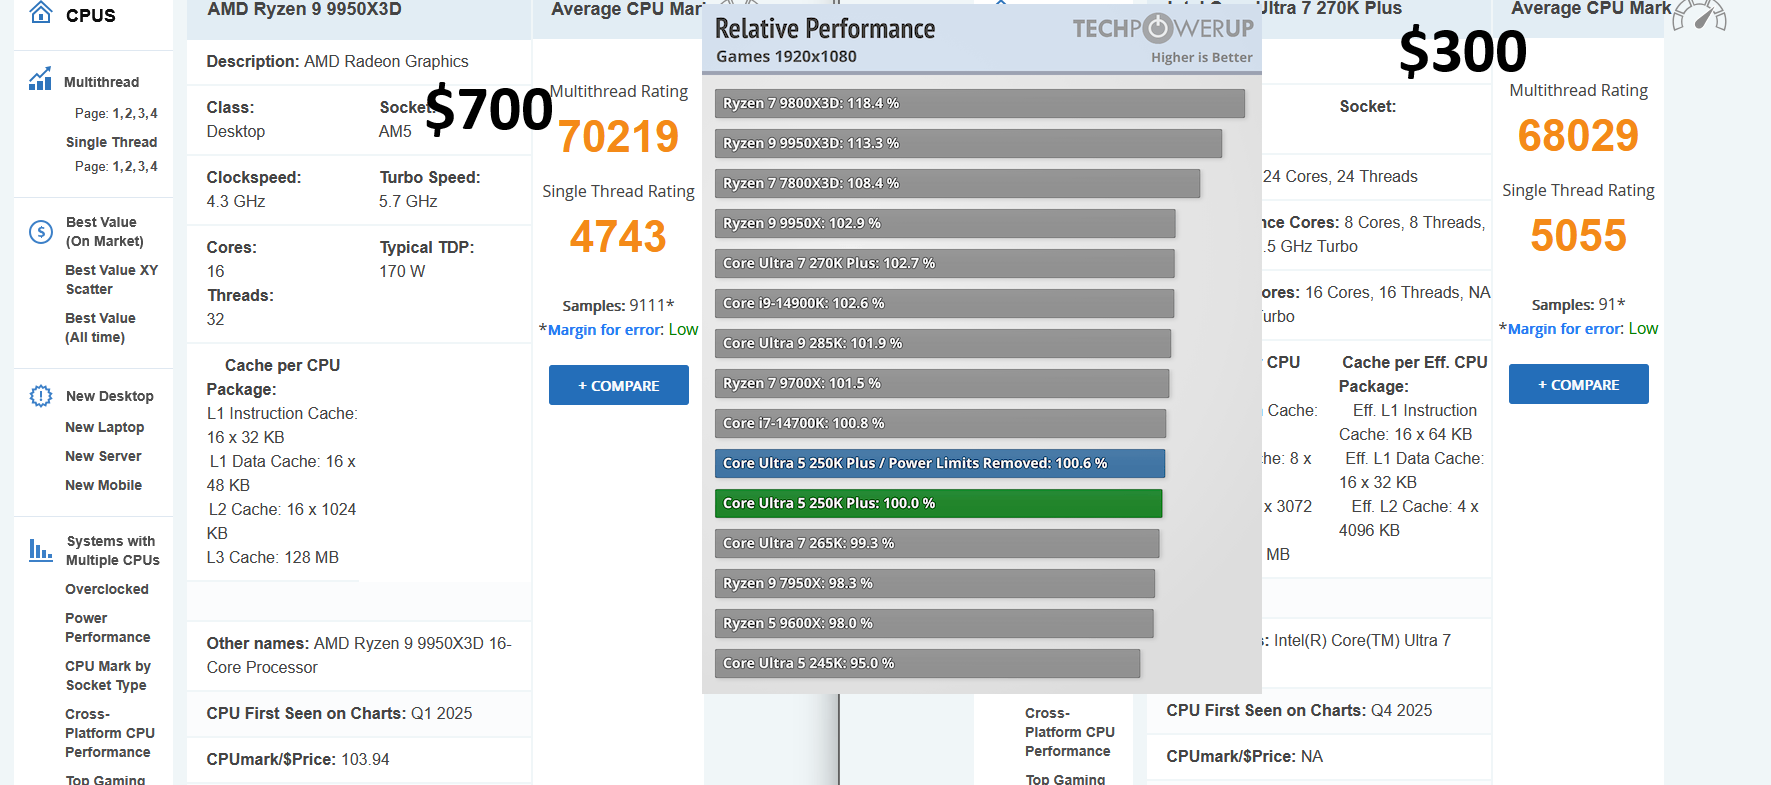Click the AMD Ryzen 9 9950X3D page title
The height and width of the screenshot is (785, 1771).
[x=305, y=10]
